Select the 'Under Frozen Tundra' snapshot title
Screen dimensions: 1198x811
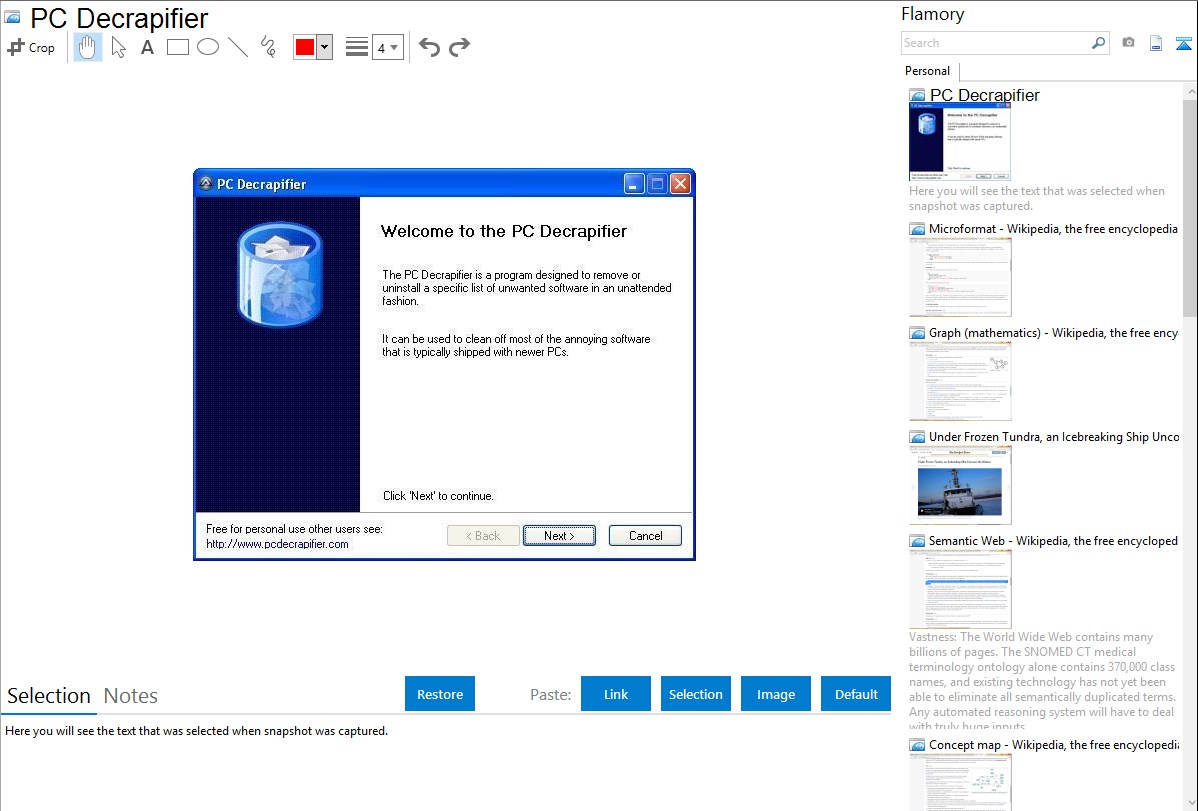click(1054, 436)
